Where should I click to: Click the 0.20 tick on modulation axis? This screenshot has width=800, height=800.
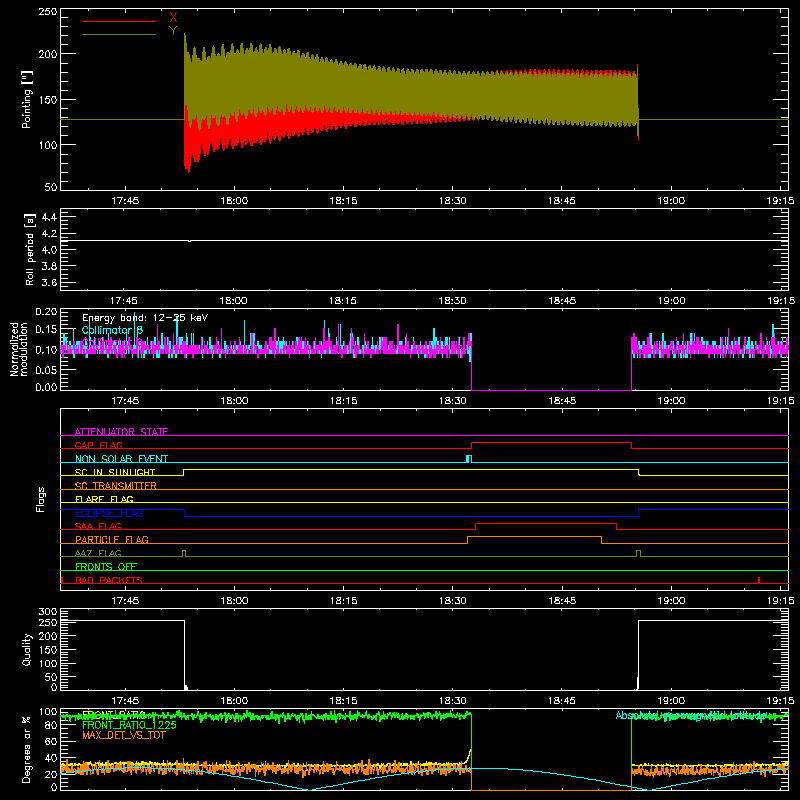pos(47,312)
